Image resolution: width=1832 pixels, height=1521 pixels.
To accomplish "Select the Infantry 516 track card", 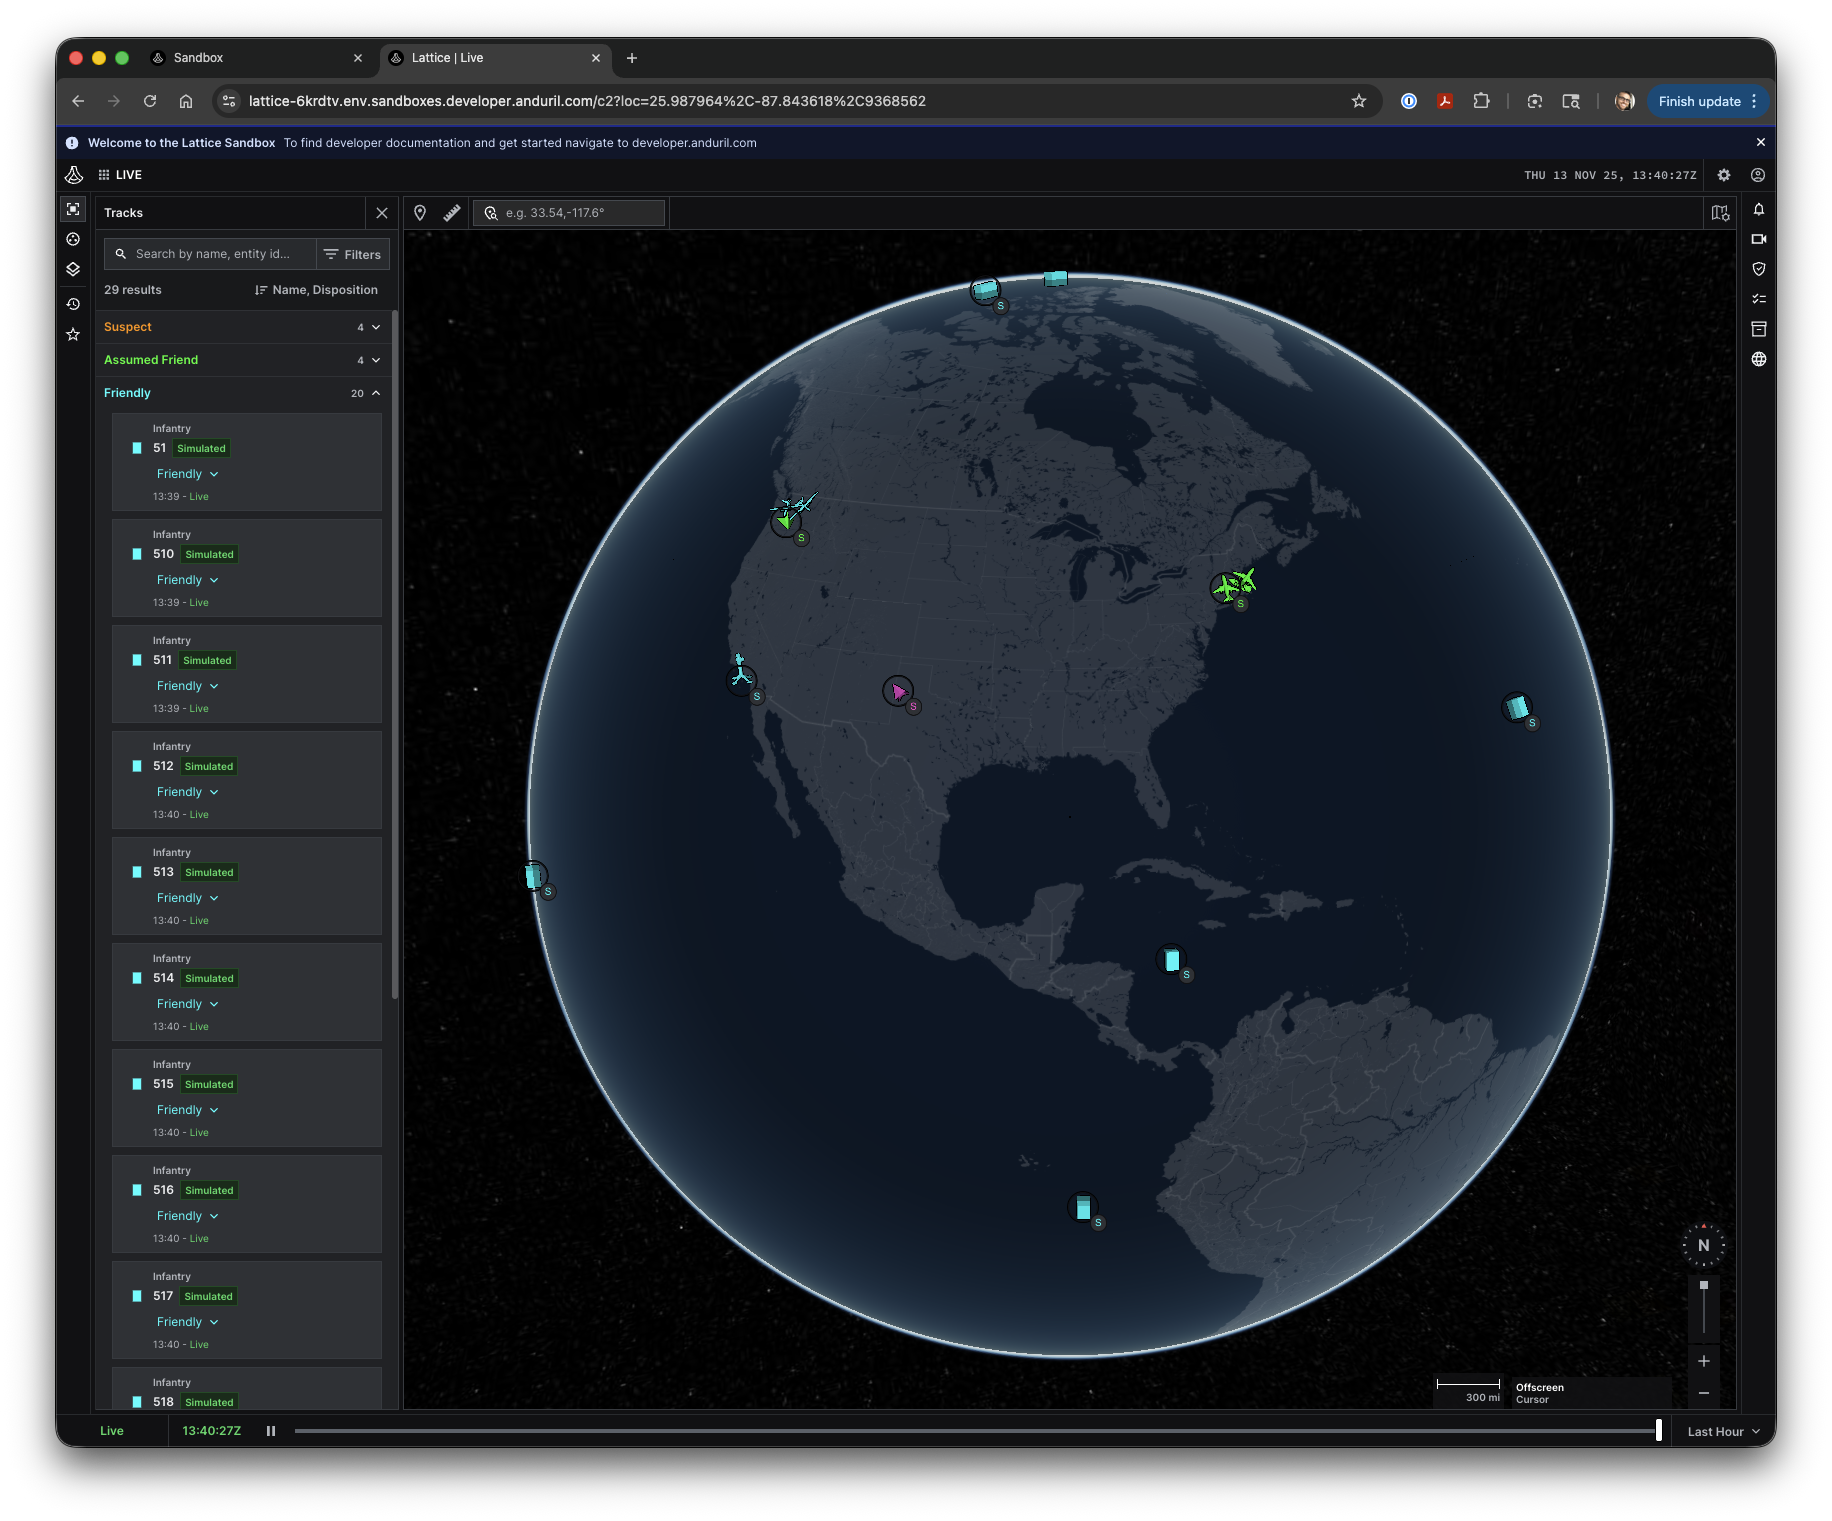I will coord(247,1204).
